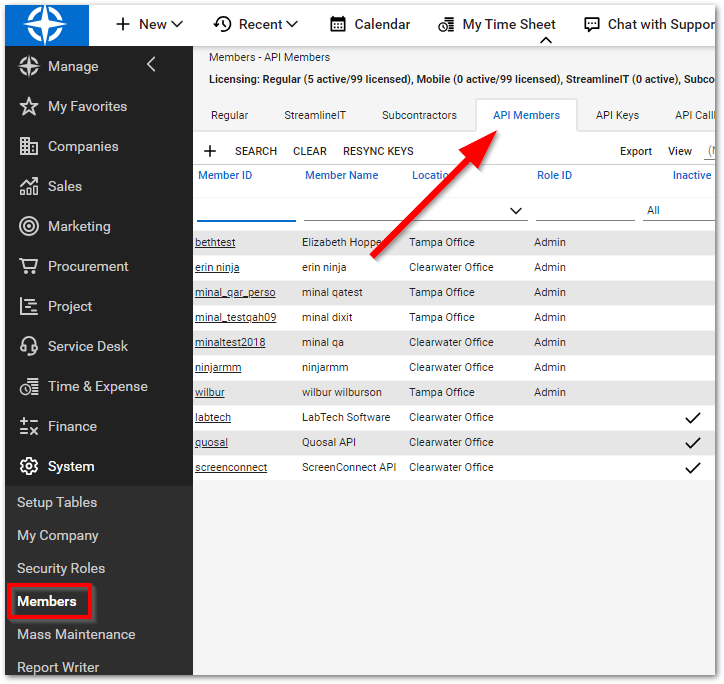The image size is (724, 684).
Task: Open the Member Name filter dropdown
Action: coord(516,211)
